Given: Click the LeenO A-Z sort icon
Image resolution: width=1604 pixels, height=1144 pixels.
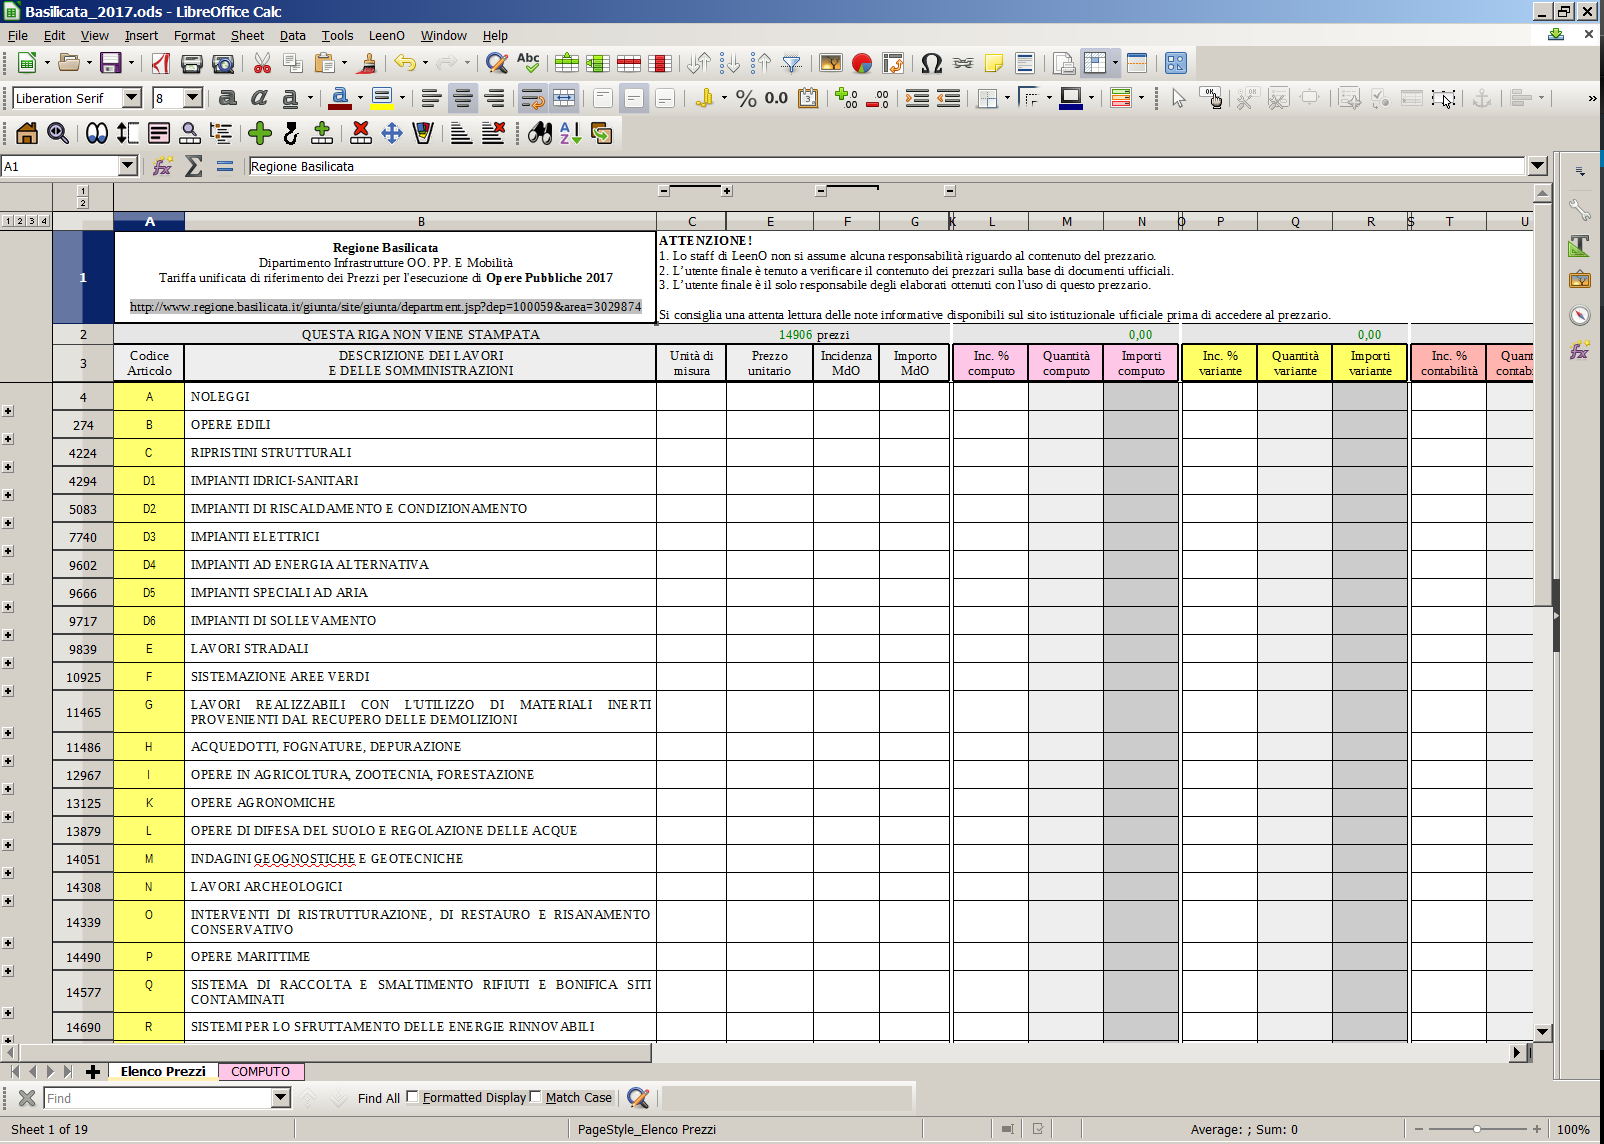Looking at the screenshot, I should point(570,133).
